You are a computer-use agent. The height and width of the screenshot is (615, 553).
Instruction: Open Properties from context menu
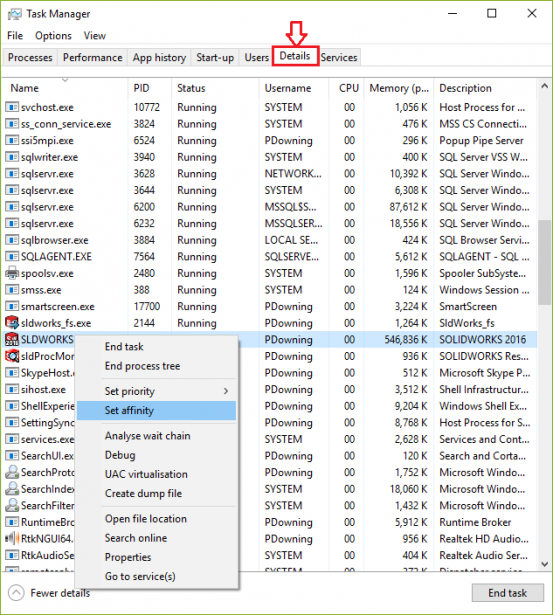coord(157,557)
